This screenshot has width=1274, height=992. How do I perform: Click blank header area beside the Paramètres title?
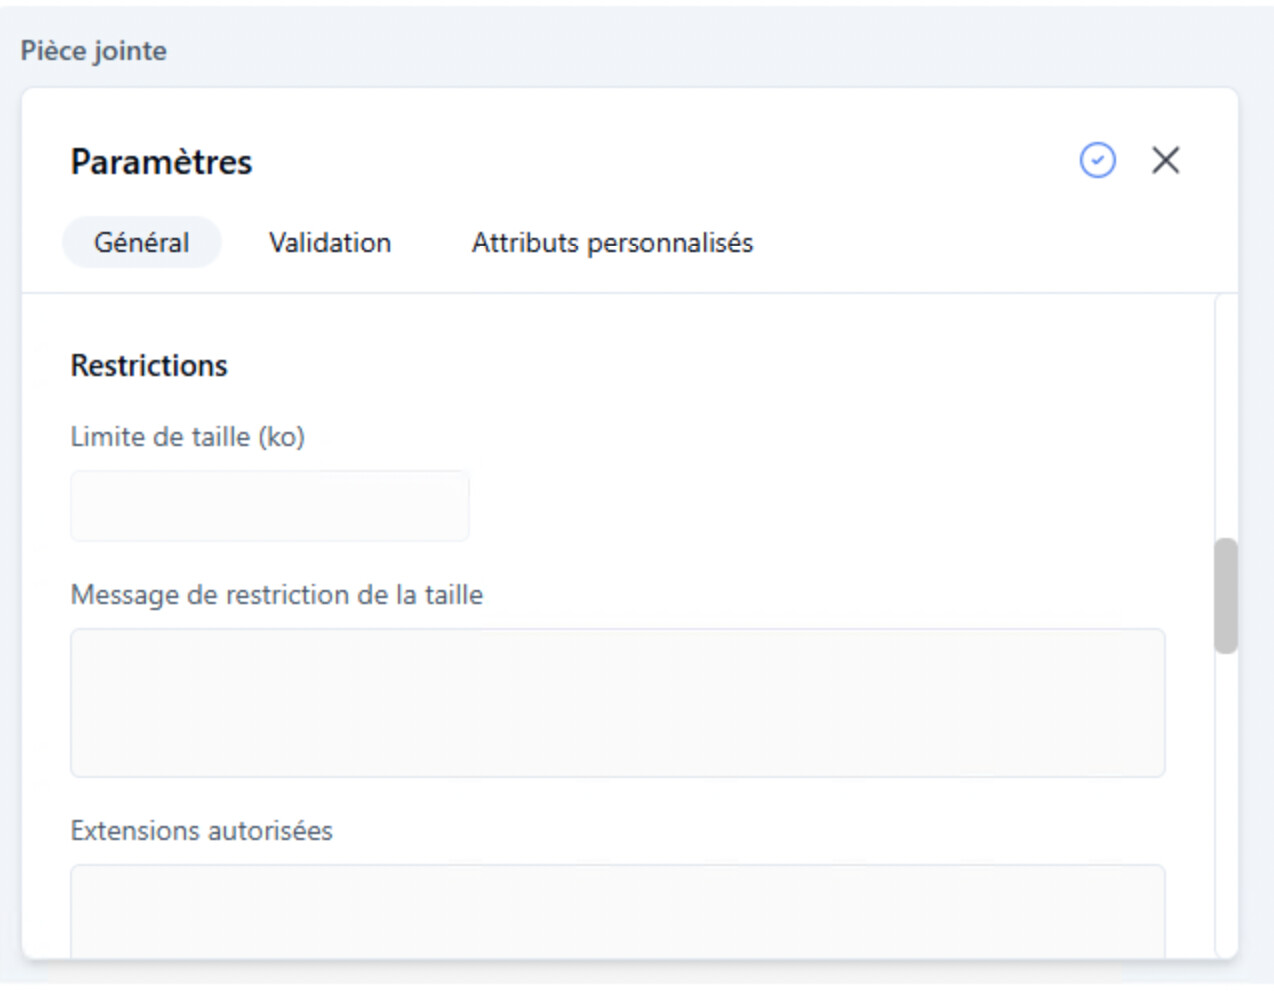tap(650, 162)
